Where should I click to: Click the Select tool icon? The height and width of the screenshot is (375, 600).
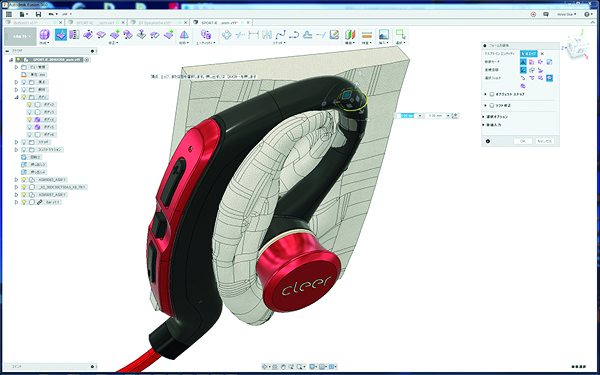pyautogui.click(x=400, y=34)
